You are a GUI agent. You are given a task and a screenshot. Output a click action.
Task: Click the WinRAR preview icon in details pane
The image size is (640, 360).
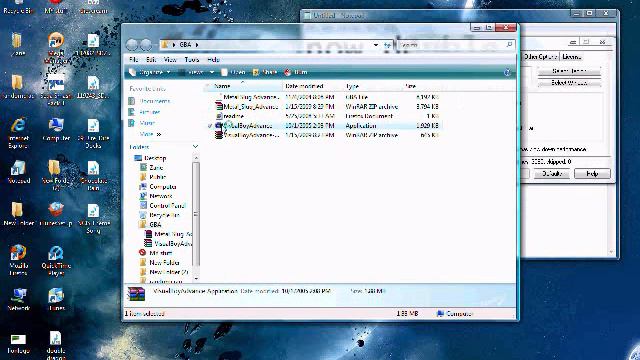[136, 293]
